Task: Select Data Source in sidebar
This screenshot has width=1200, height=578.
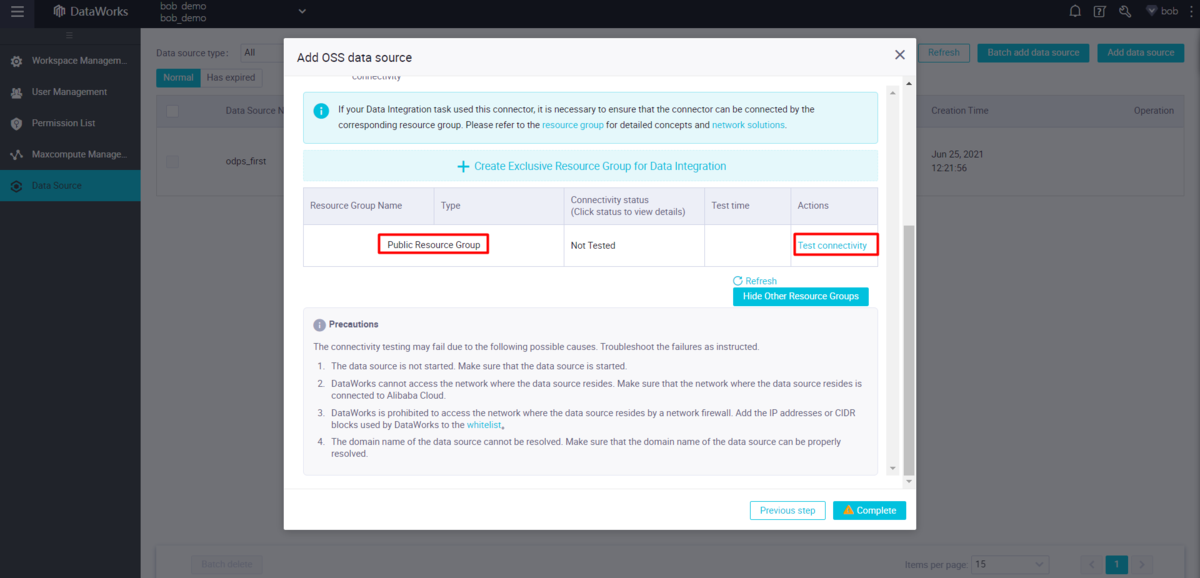Action: tap(70, 185)
